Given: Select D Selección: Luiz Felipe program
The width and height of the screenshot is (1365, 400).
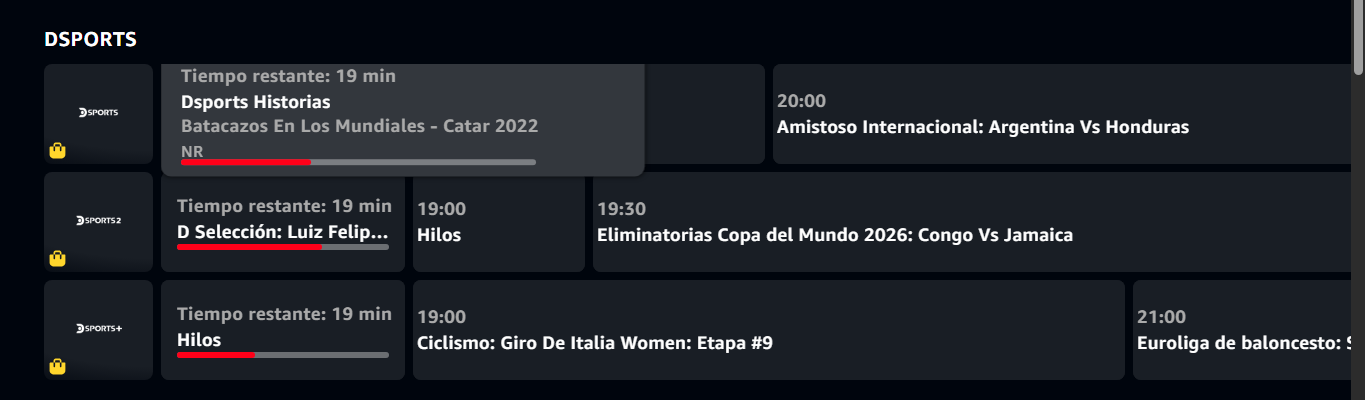Looking at the screenshot, I should tap(283, 222).
